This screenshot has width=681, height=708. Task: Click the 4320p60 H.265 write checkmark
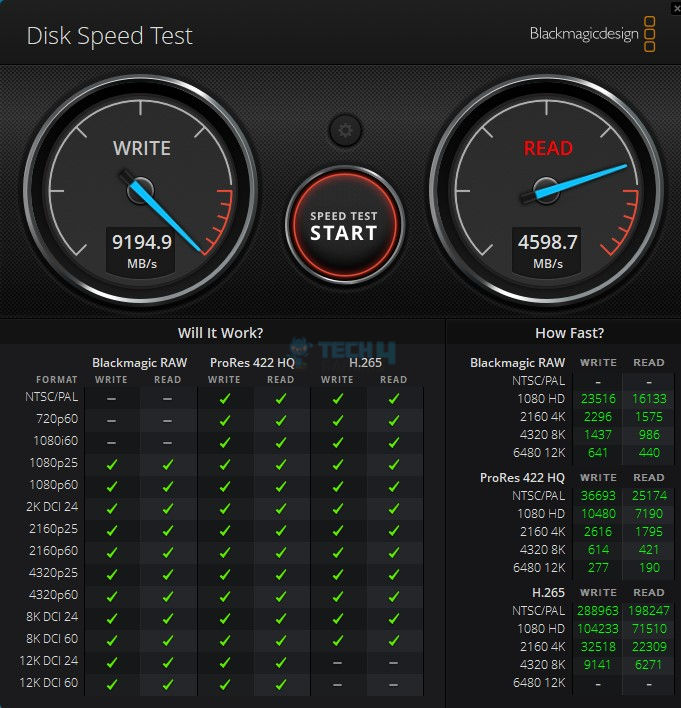coord(337,597)
